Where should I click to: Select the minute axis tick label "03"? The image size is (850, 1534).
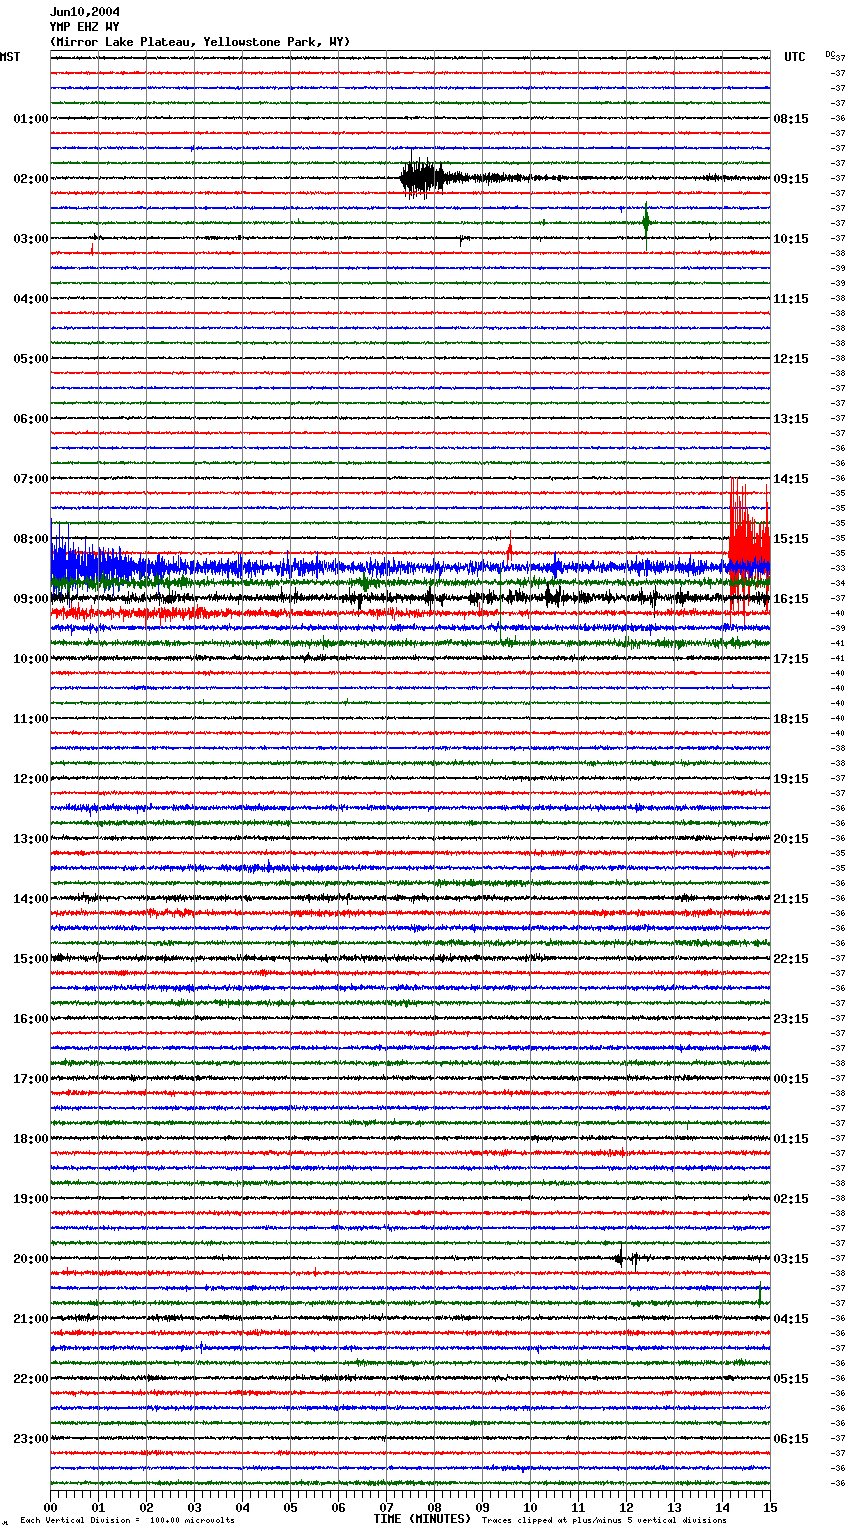(x=194, y=1507)
